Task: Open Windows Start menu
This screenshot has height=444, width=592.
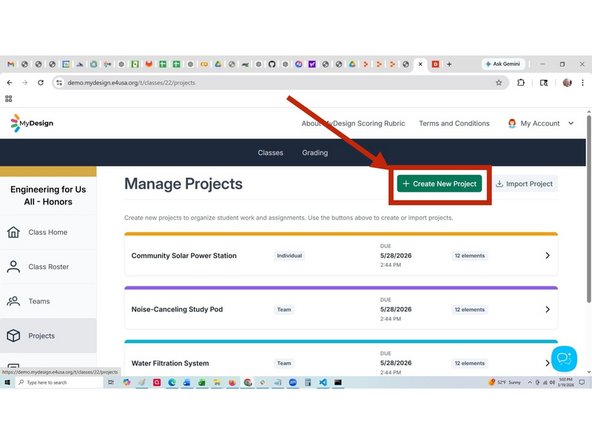Action: coord(7,382)
